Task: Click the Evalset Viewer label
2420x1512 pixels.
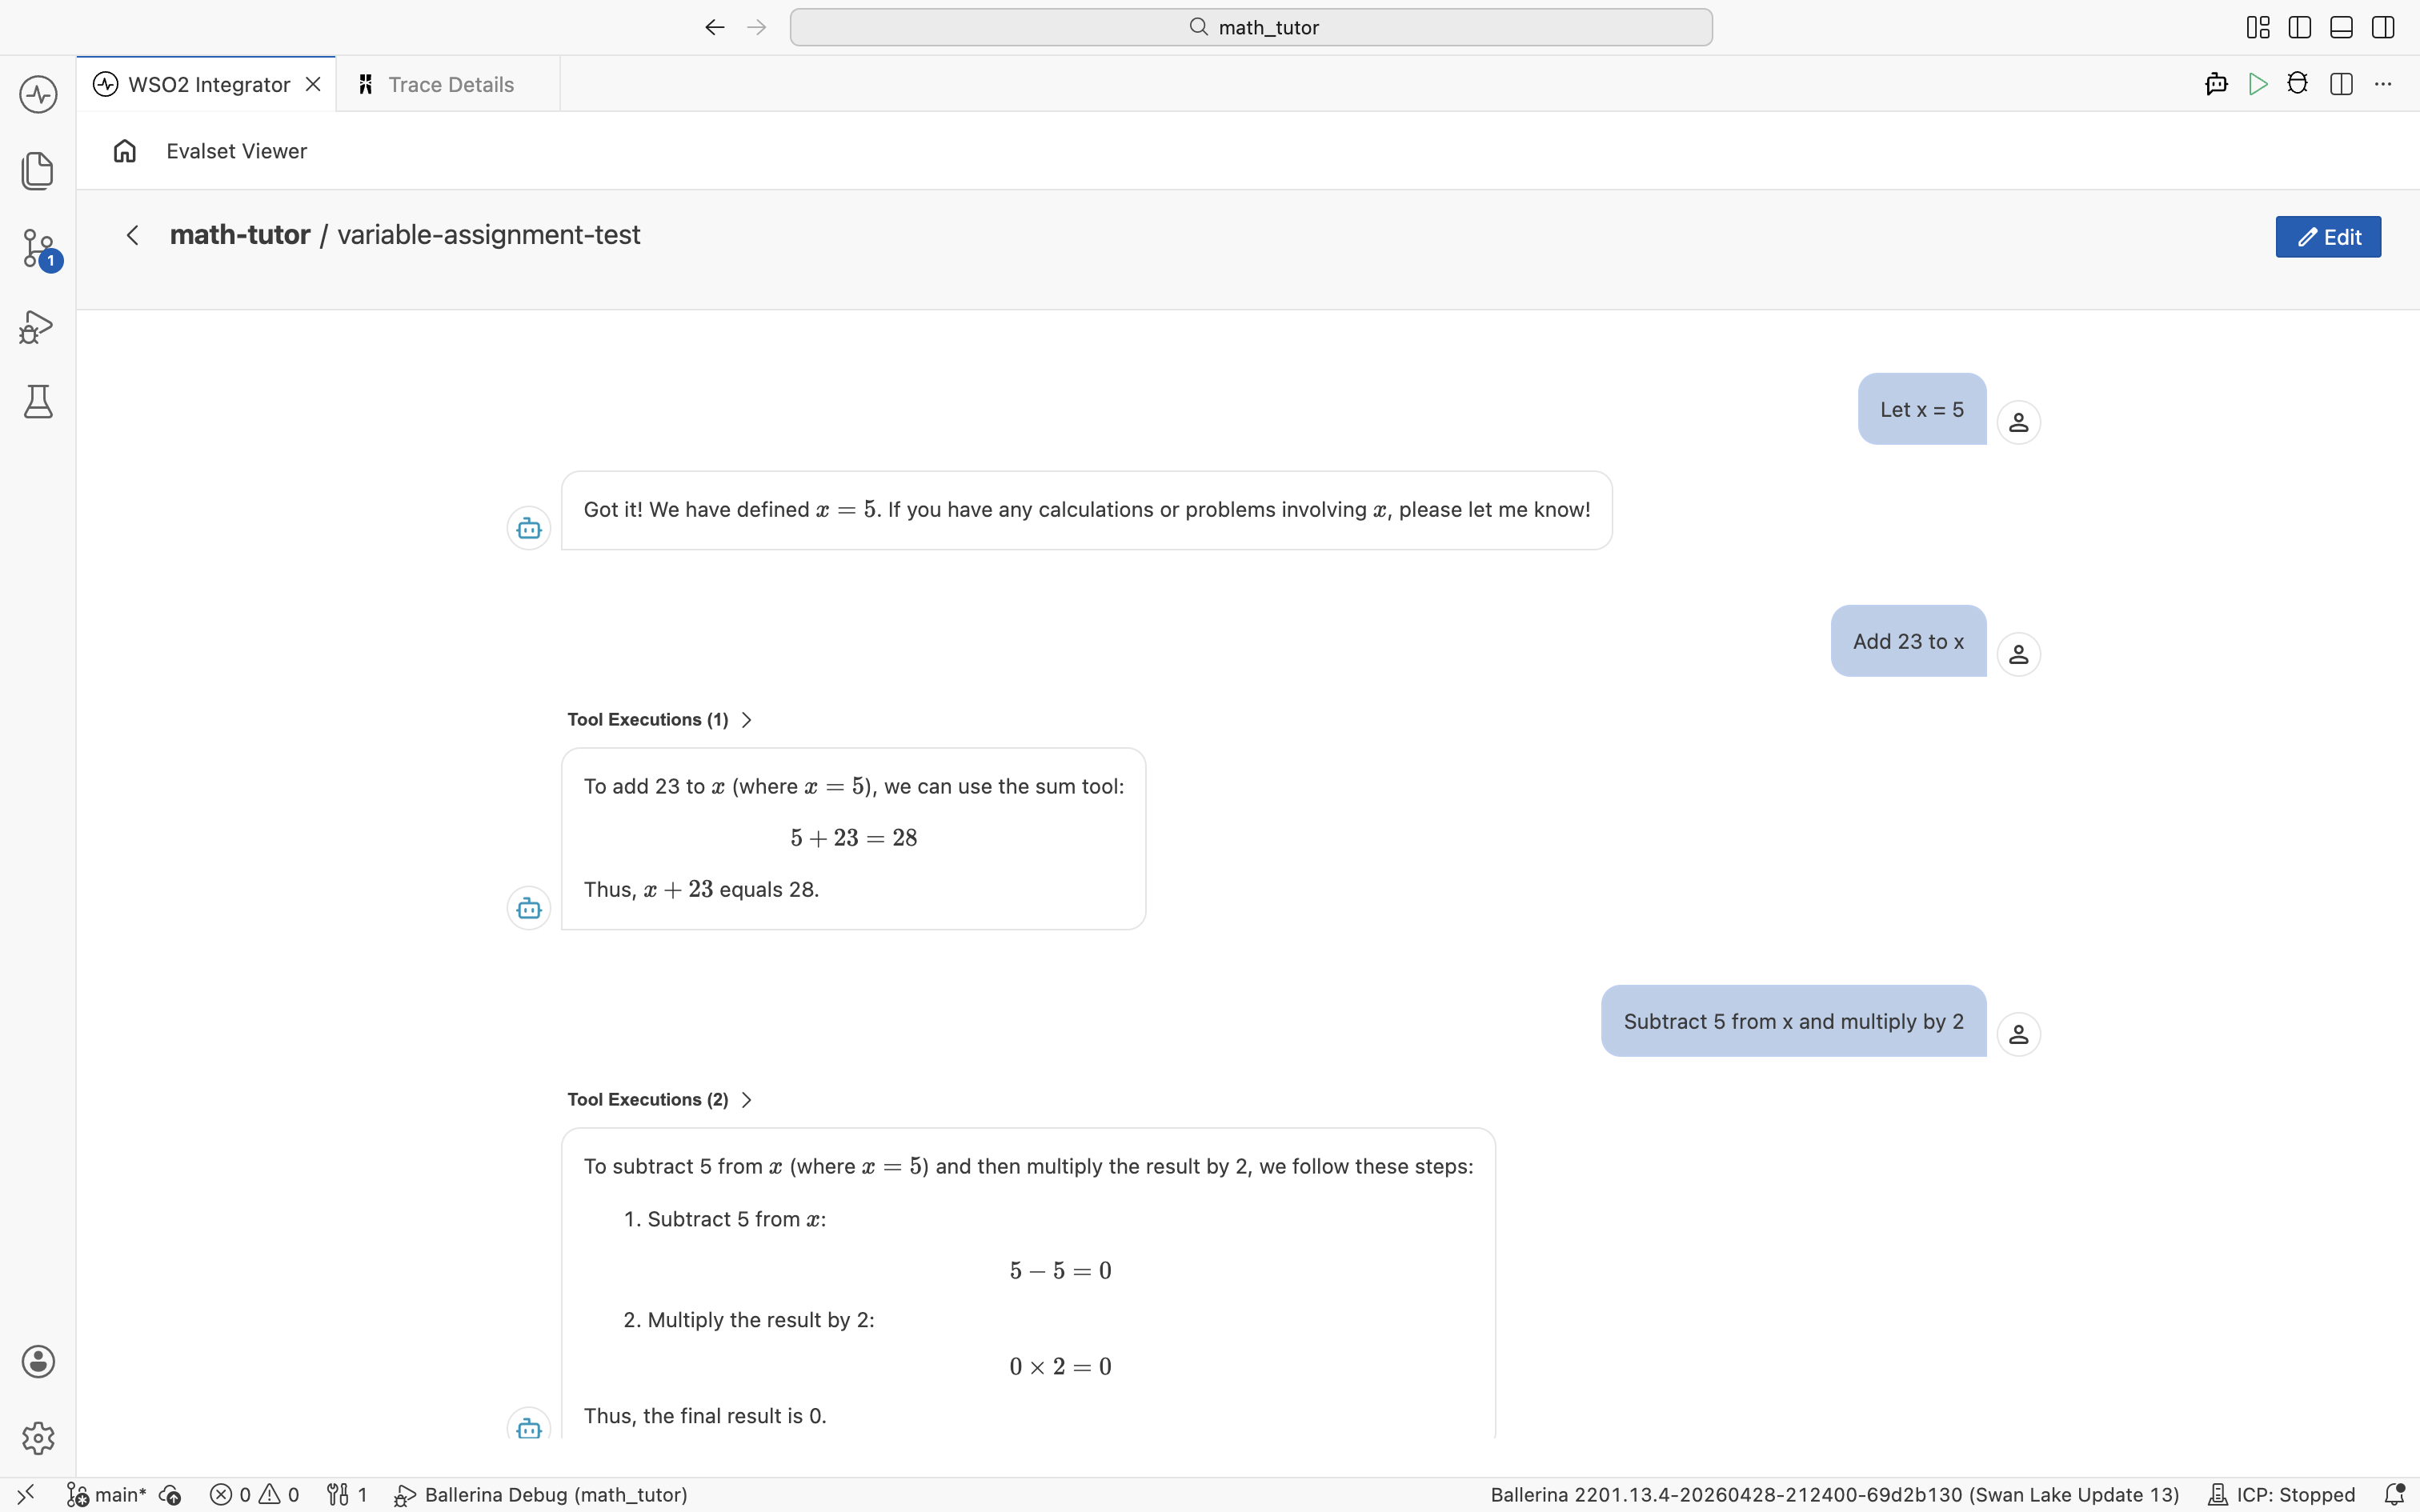Action: click(x=237, y=151)
